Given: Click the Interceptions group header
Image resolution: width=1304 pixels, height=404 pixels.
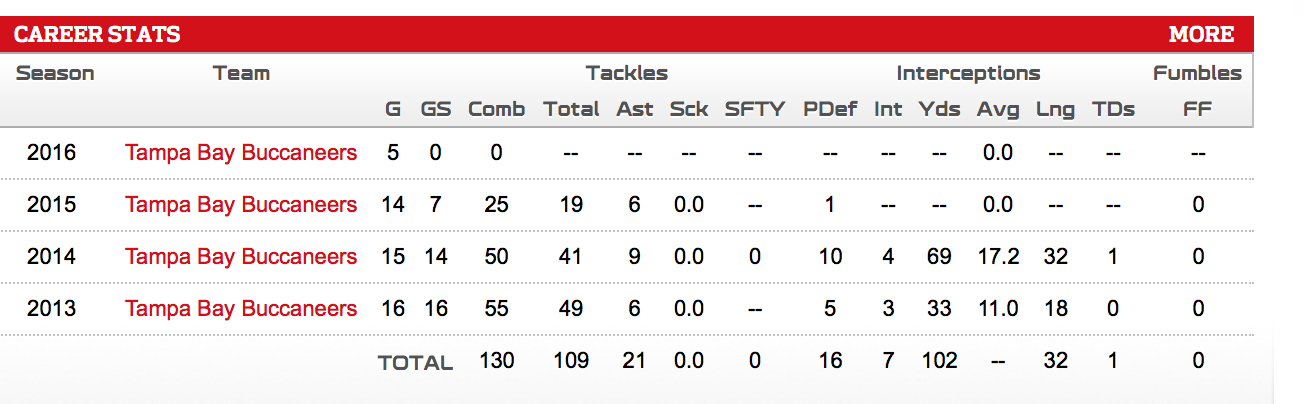Looking at the screenshot, I should coord(968,73).
